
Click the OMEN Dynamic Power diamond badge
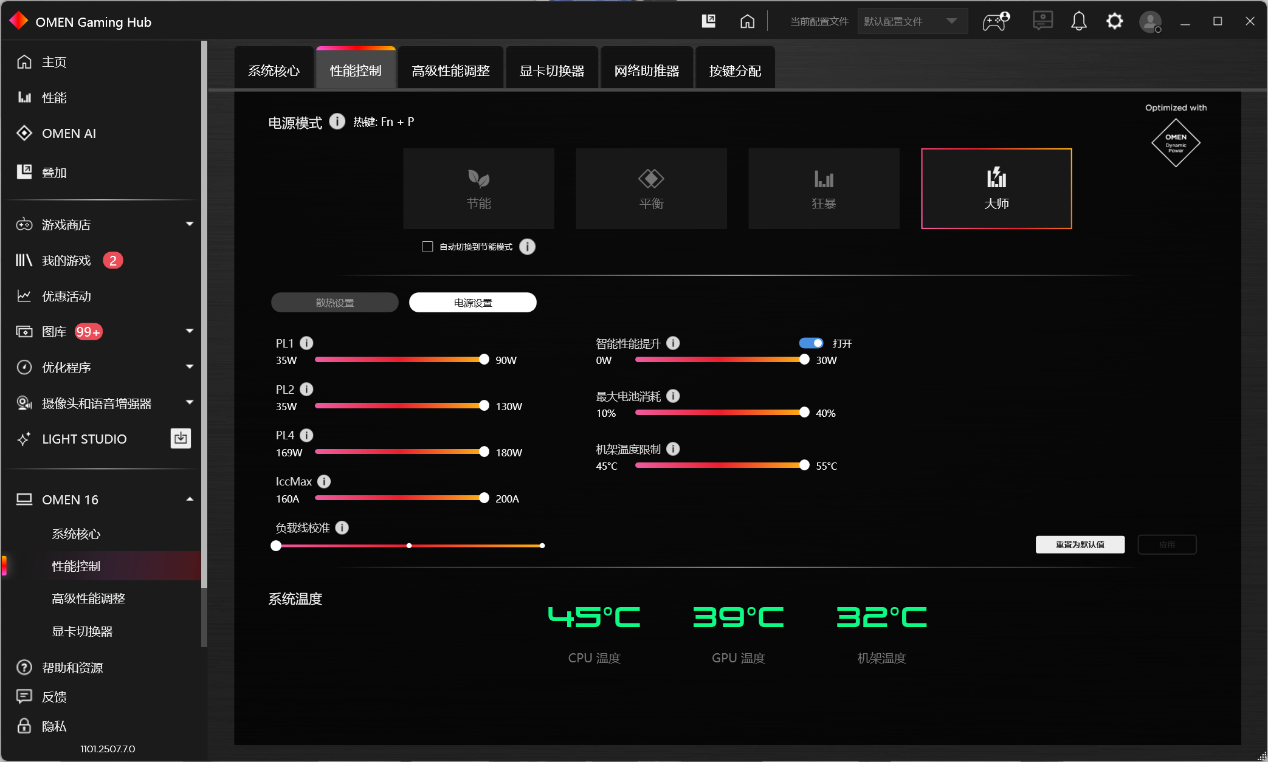[1176, 142]
